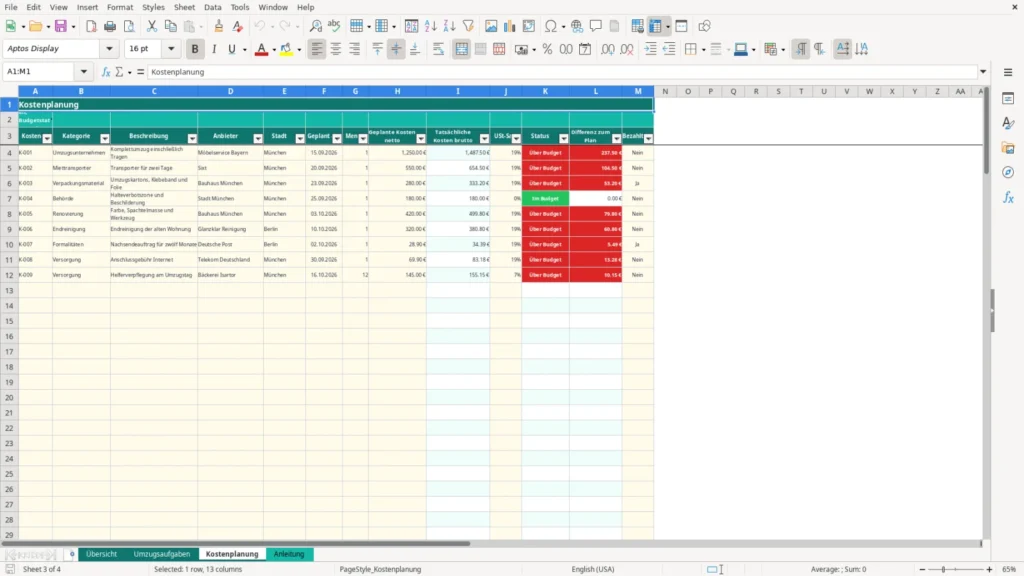Screen dimensions: 1024x576
Task: Toggle Align Right
Action: click(355, 49)
